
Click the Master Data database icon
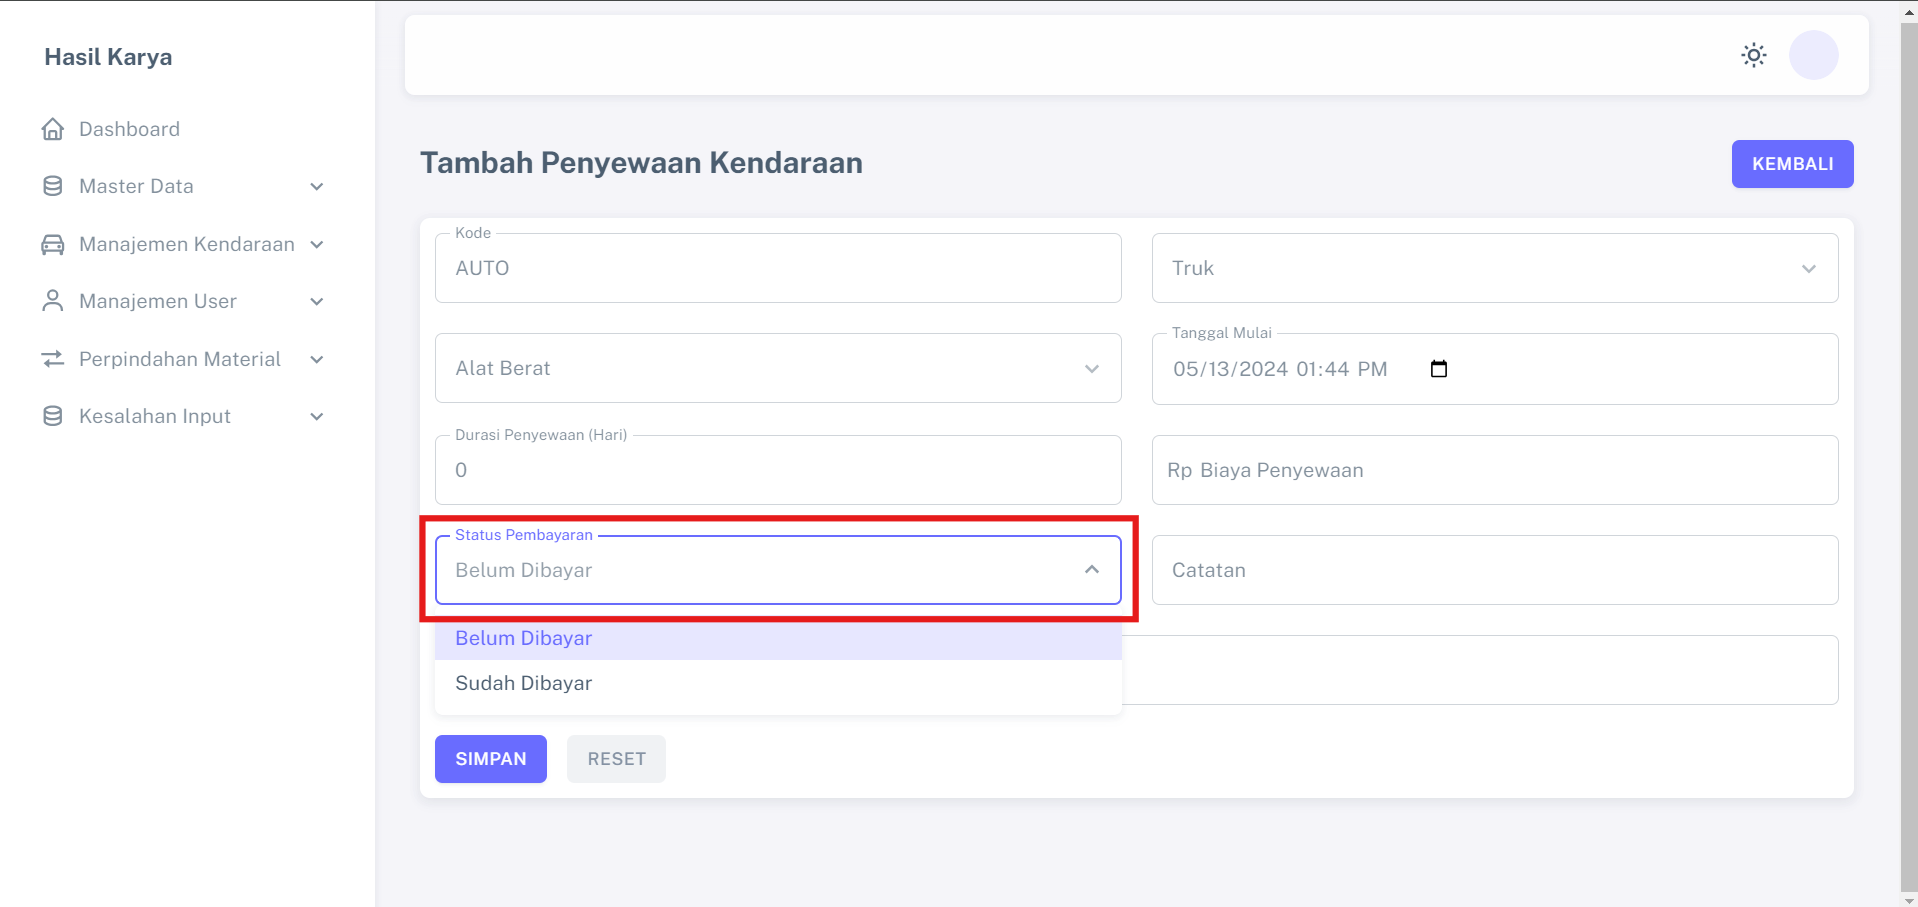point(53,186)
